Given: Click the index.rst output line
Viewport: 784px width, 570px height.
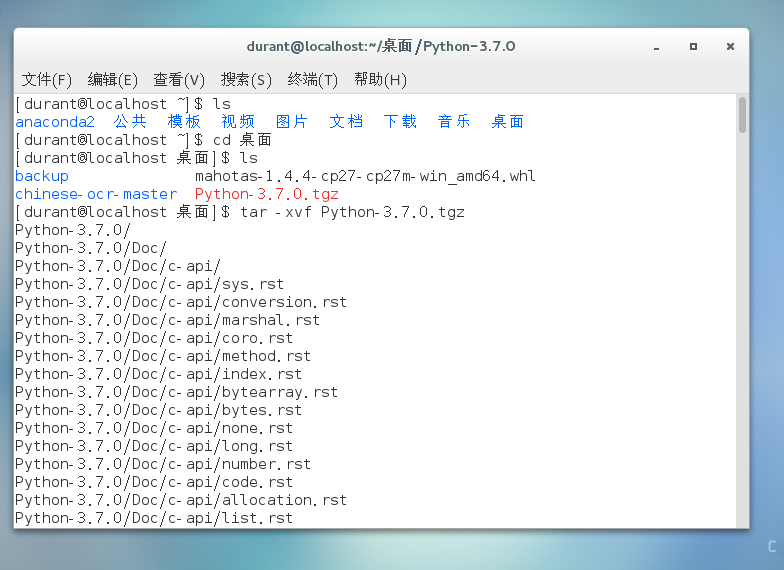Looking at the screenshot, I should 158,374.
